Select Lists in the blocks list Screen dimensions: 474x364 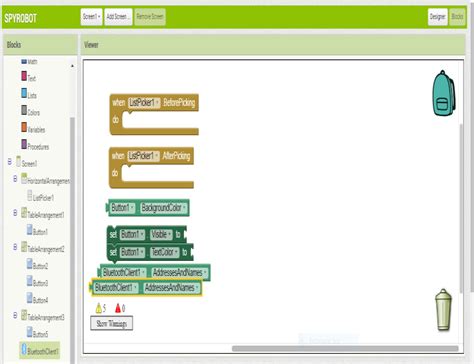click(x=32, y=96)
